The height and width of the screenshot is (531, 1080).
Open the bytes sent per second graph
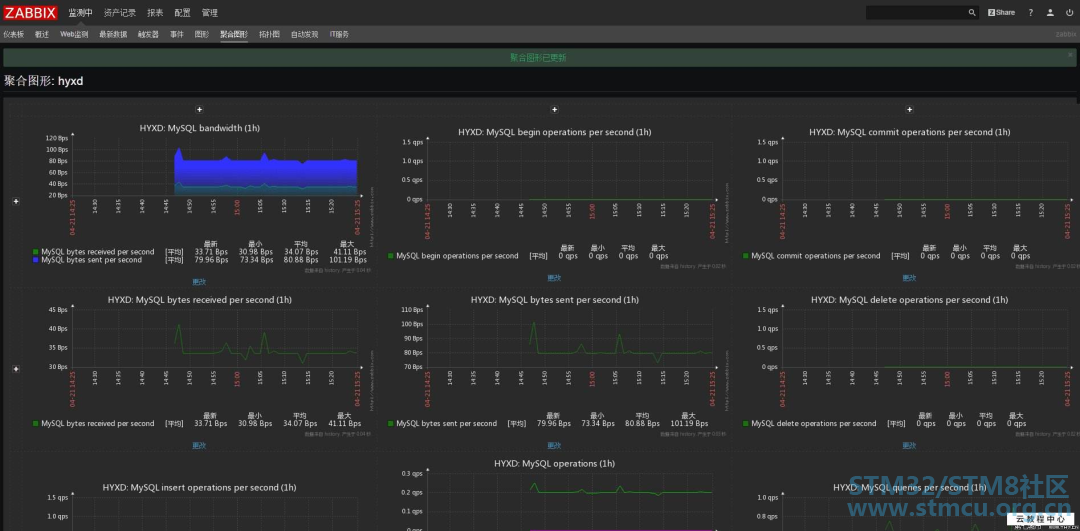tap(554, 366)
